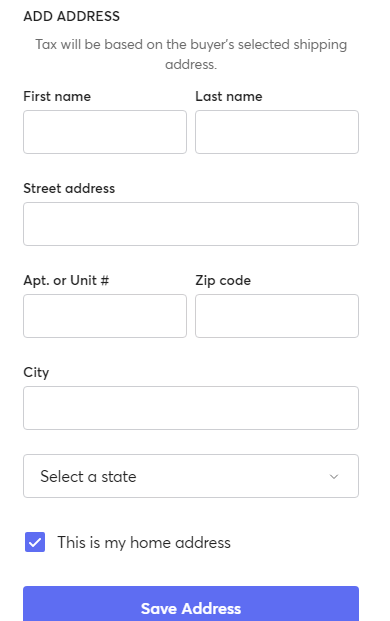Click the 'Select a state' placeholder text
The image size is (390, 621).
click(88, 476)
